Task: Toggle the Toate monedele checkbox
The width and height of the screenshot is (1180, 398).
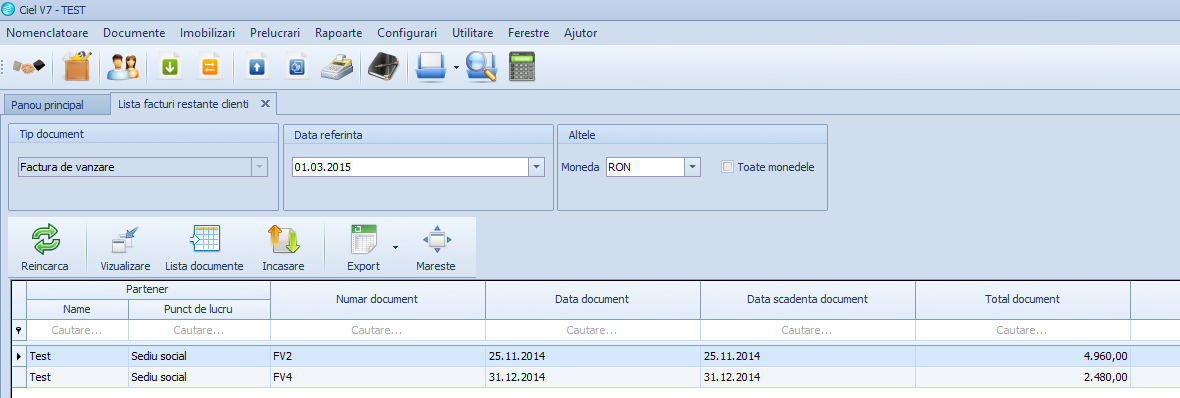Action: [x=728, y=167]
